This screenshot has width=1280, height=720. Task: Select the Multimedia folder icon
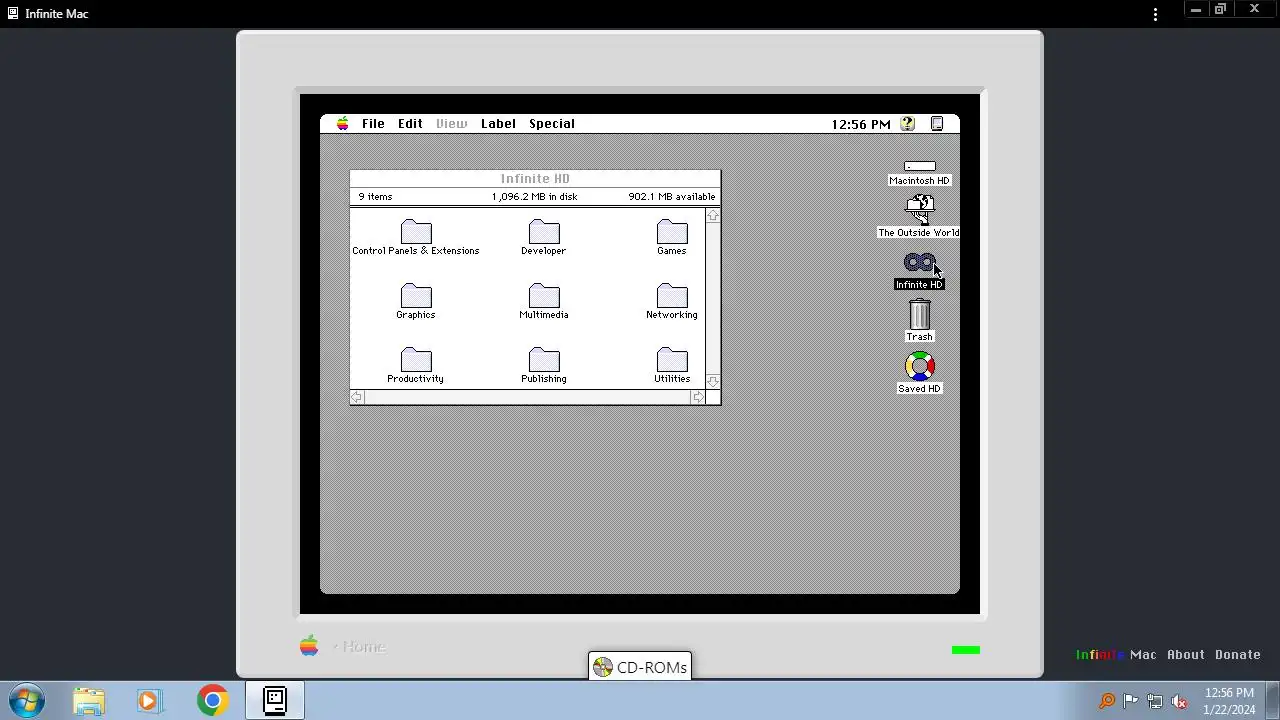point(544,296)
